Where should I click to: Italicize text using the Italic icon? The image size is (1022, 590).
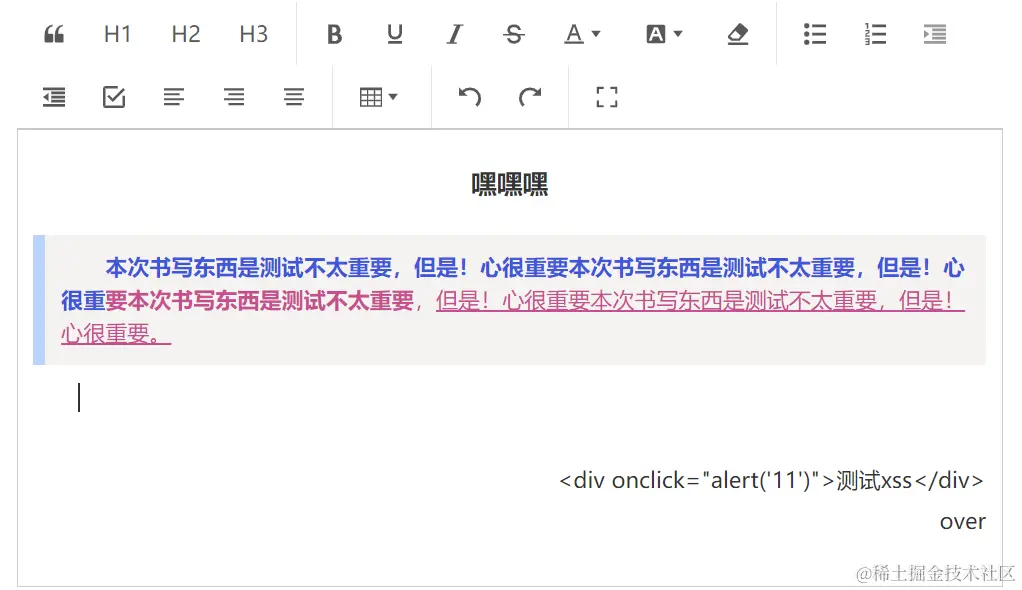[x=454, y=33]
